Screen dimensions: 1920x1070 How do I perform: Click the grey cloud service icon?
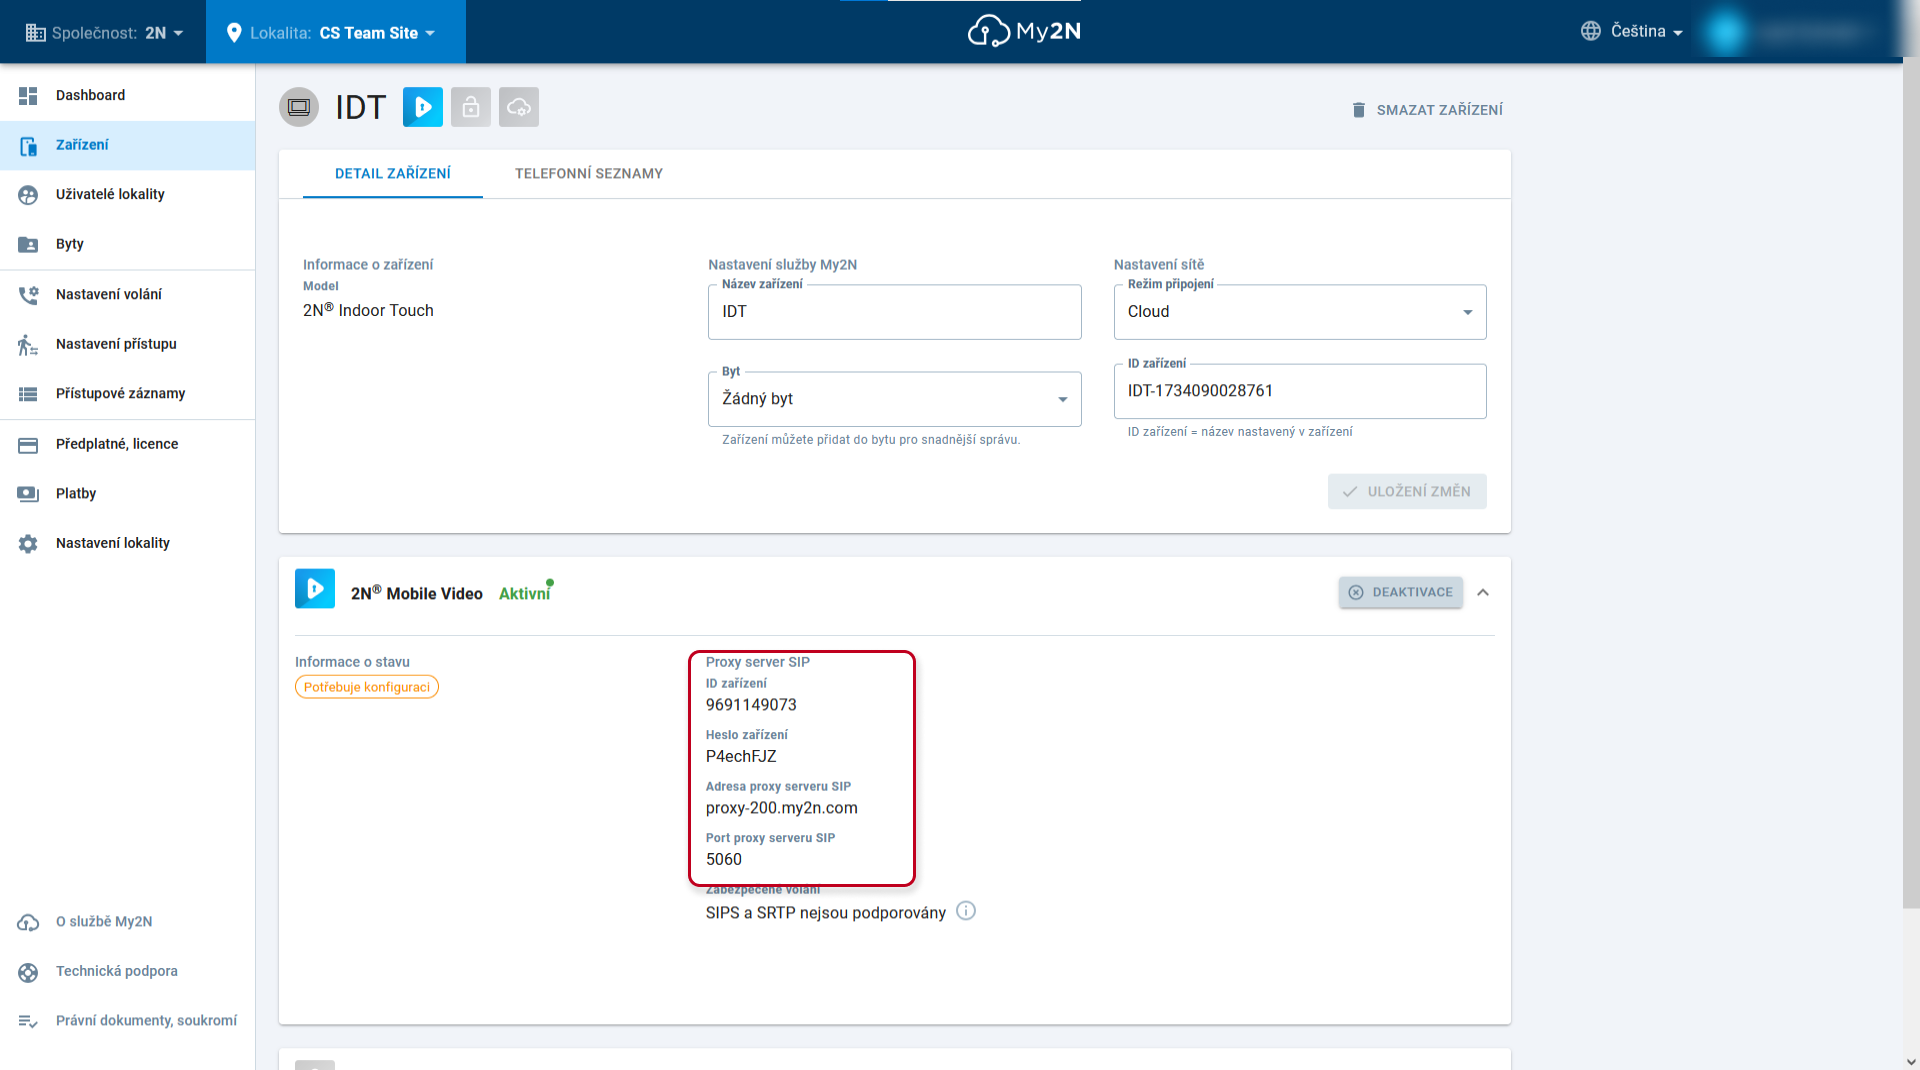pos(519,107)
